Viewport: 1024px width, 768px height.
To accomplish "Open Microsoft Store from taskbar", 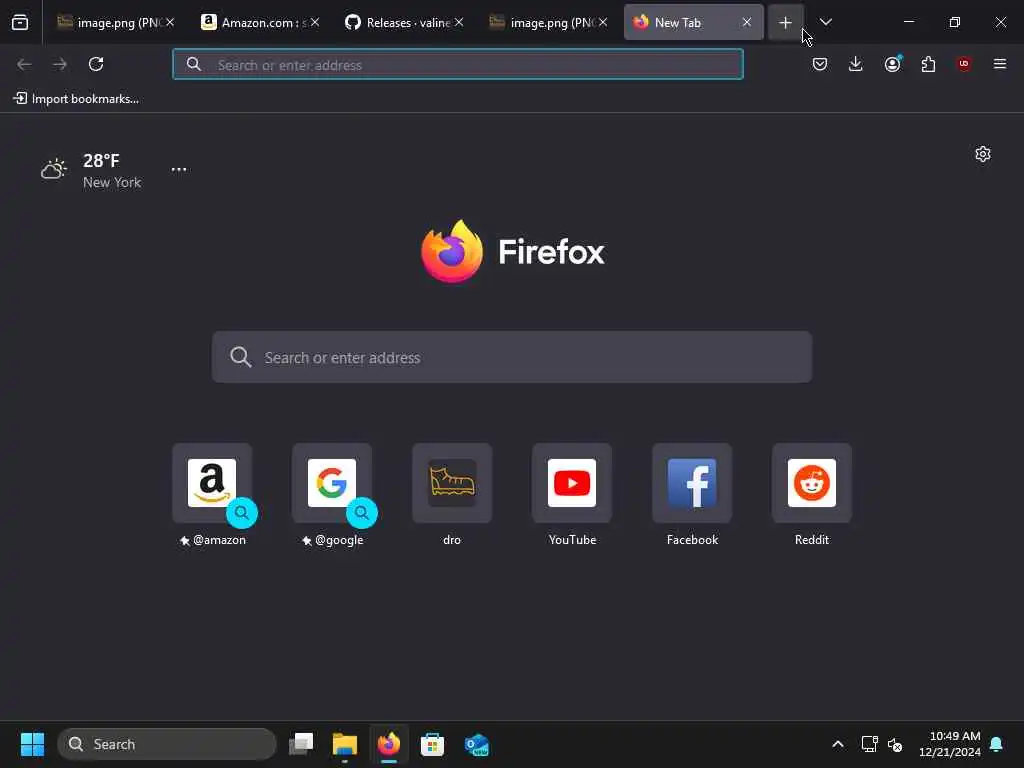I will 432,744.
